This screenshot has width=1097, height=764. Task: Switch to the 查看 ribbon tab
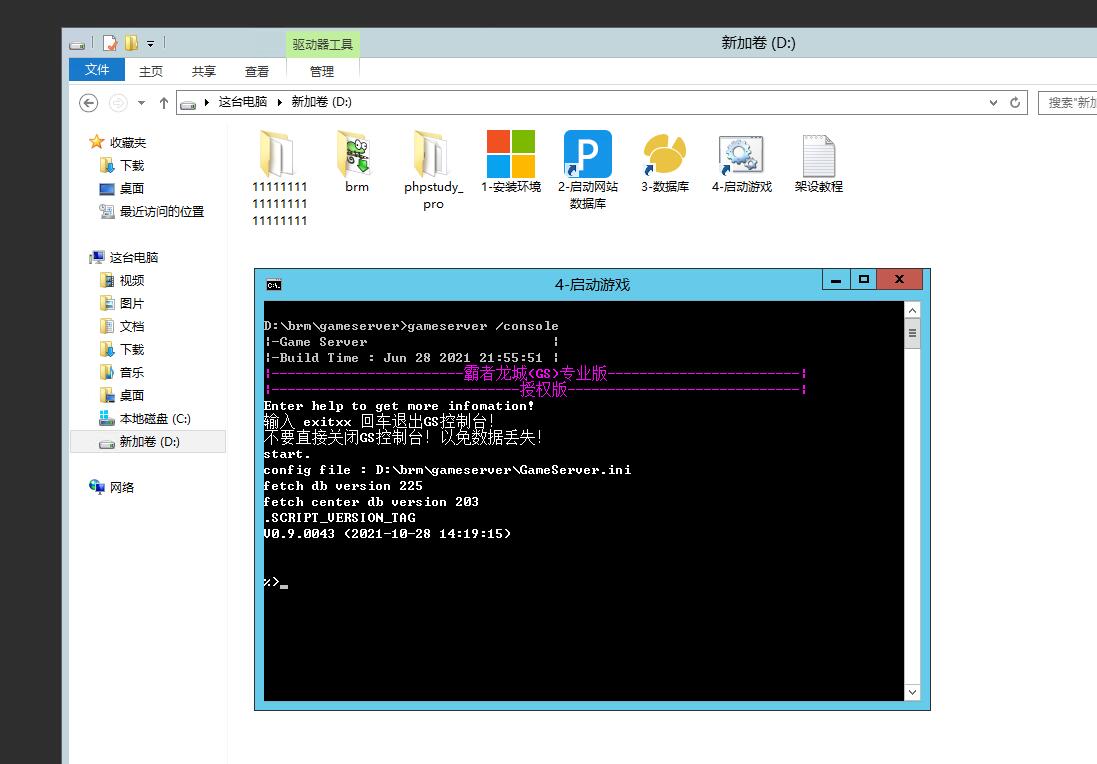pyautogui.click(x=257, y=71)
